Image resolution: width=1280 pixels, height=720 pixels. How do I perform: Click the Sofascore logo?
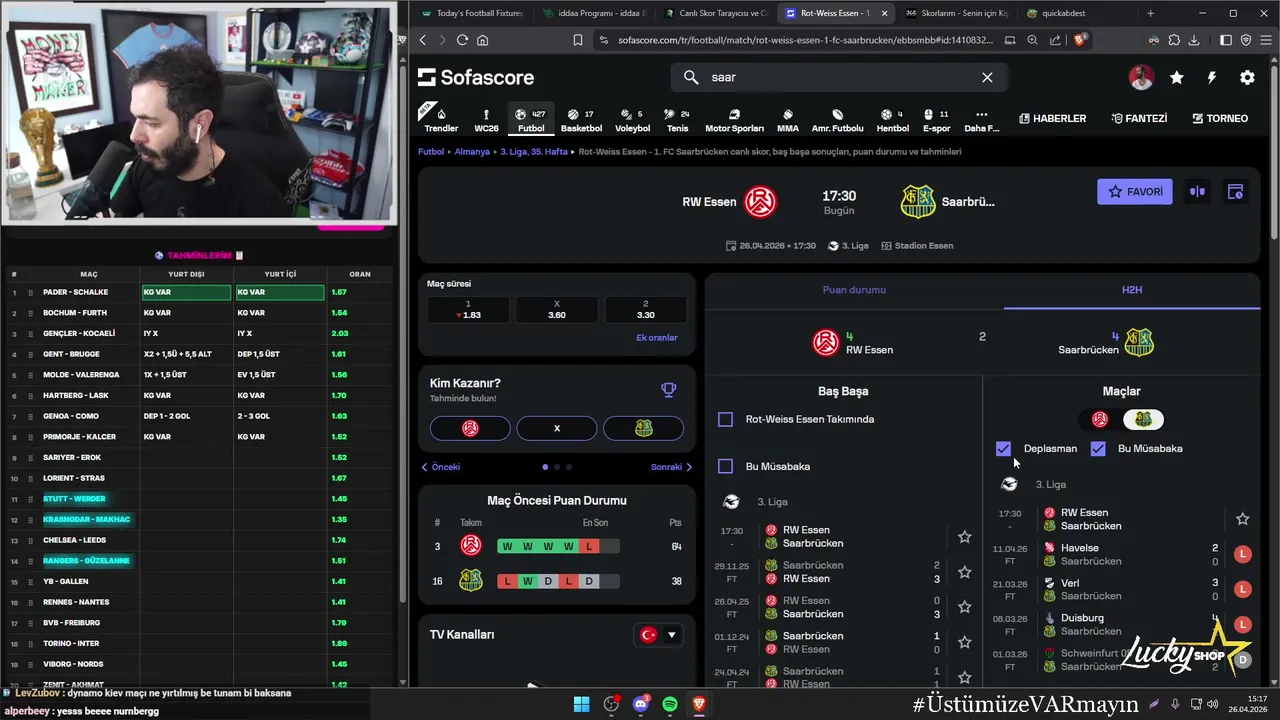(476, 77)
